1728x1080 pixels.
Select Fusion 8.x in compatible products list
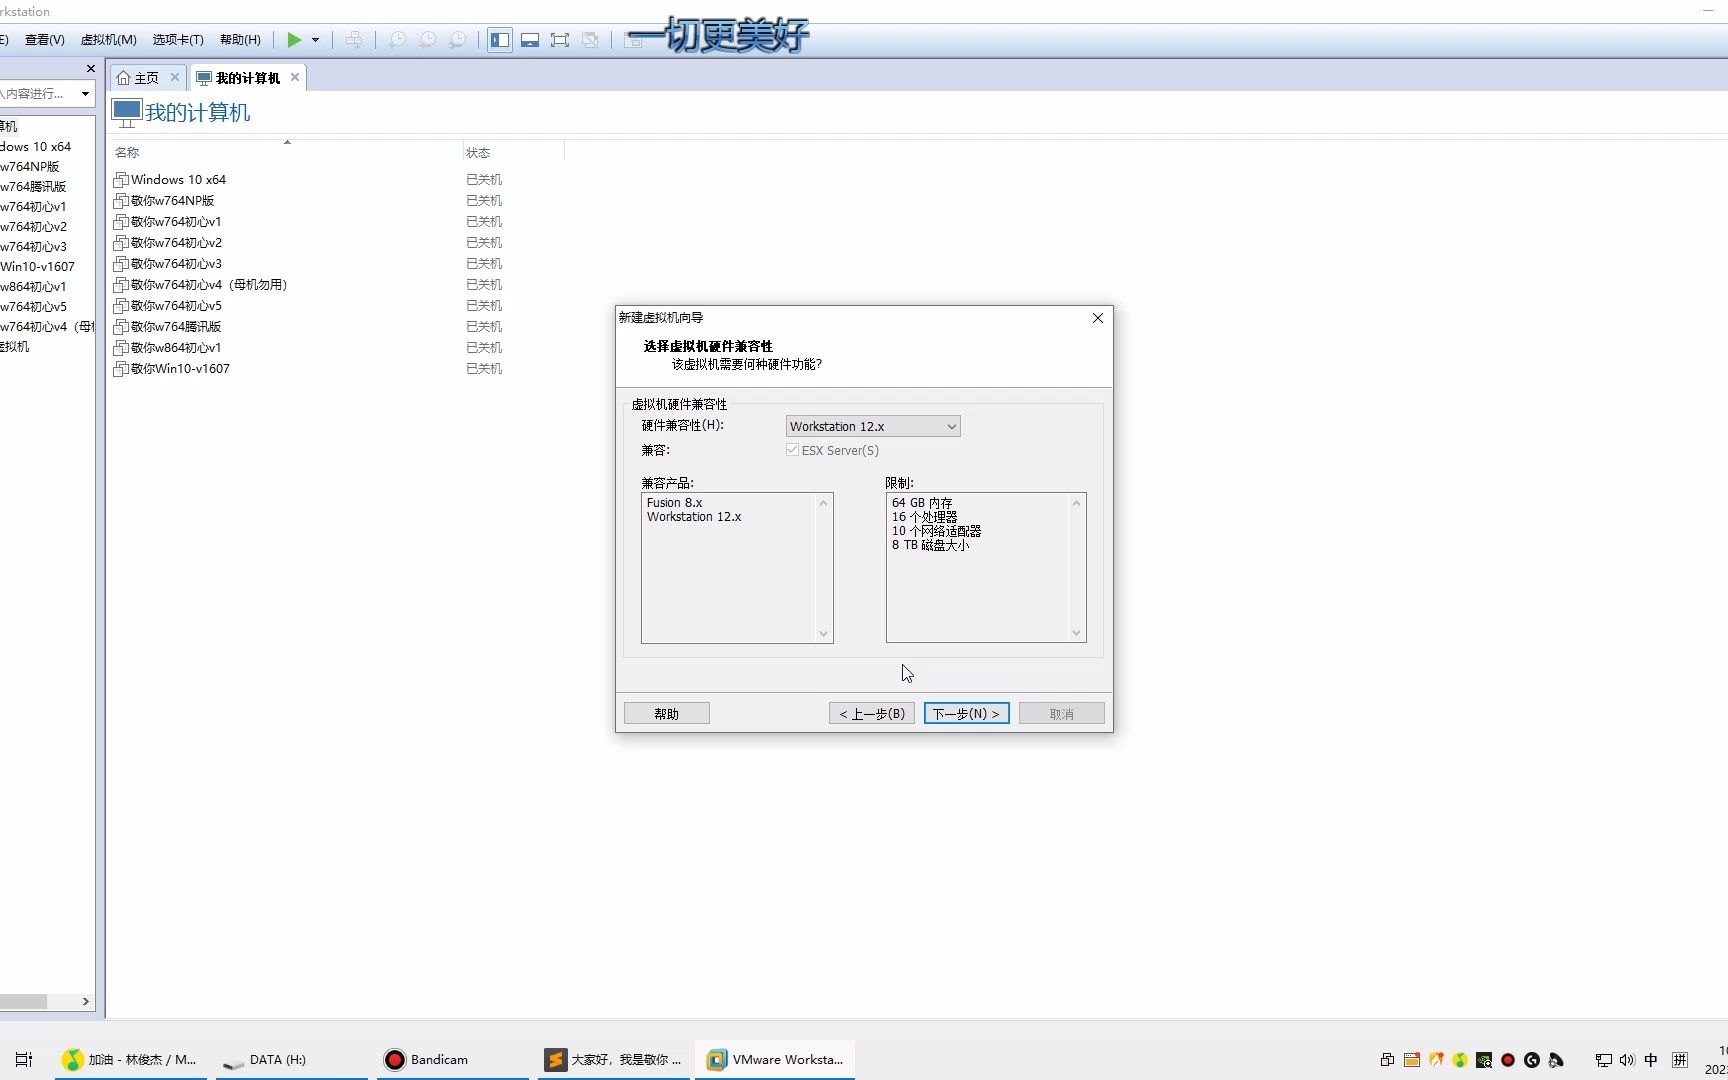[x=675, y=503]
